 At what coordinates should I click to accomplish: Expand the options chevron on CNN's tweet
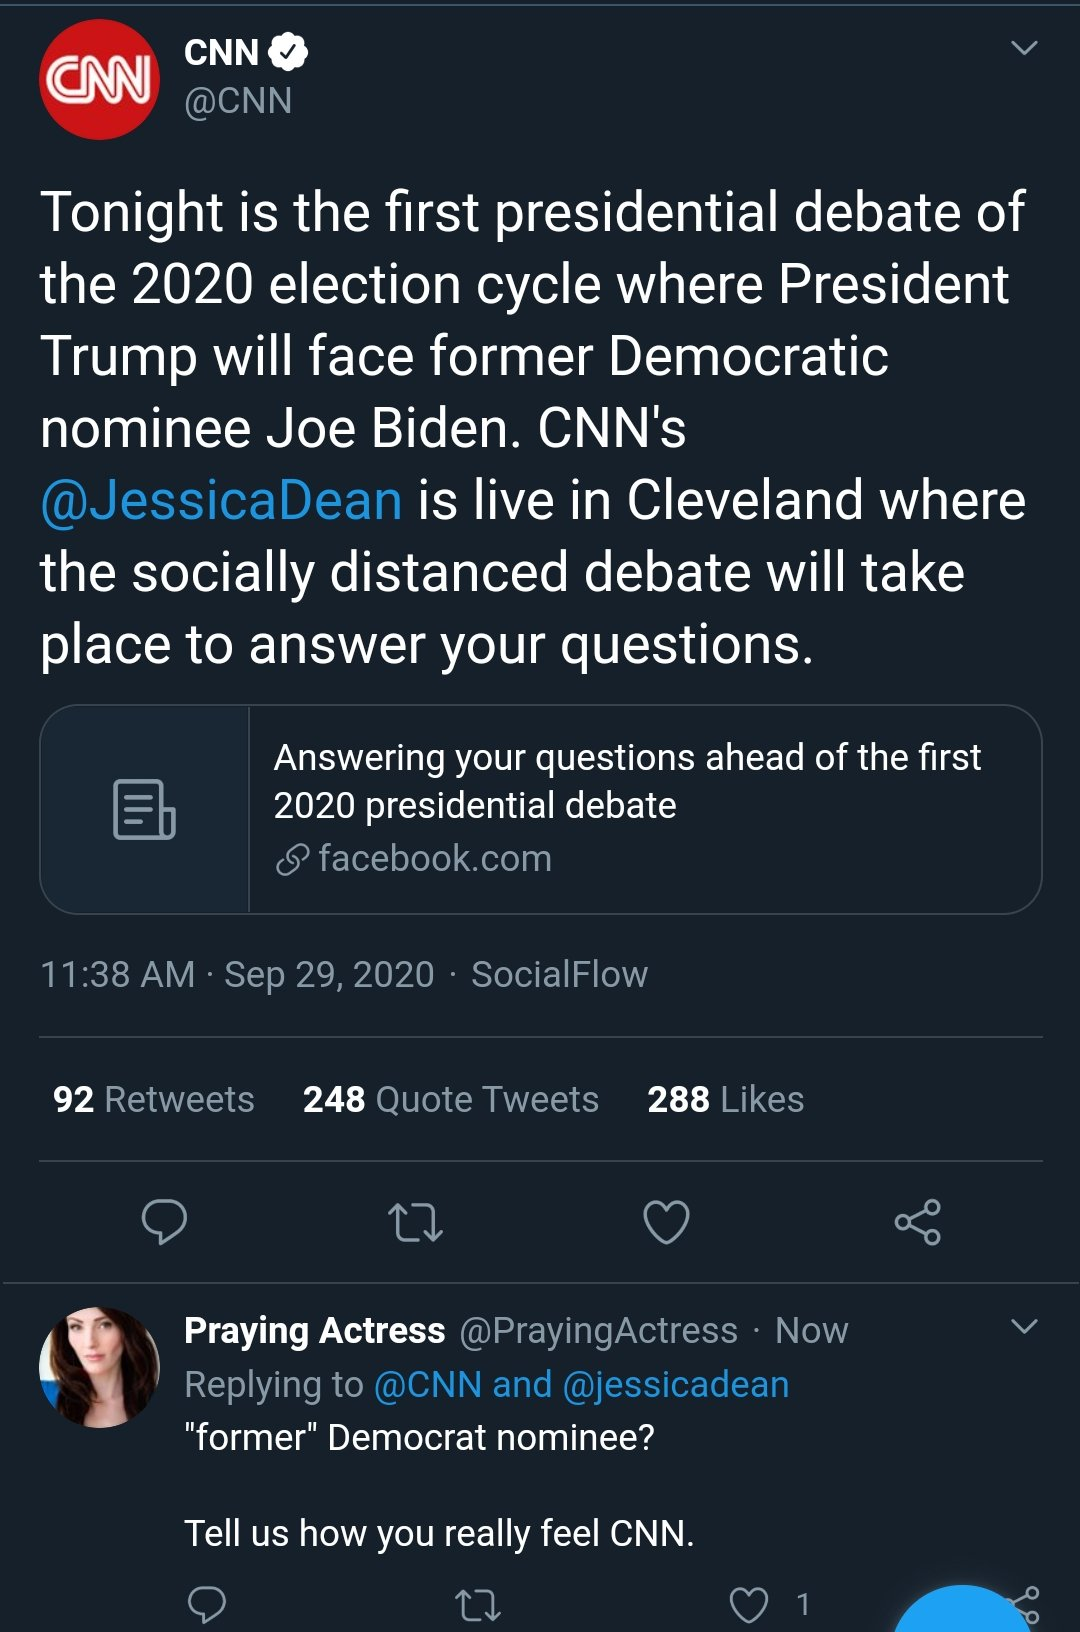(x=1024, y=48)
